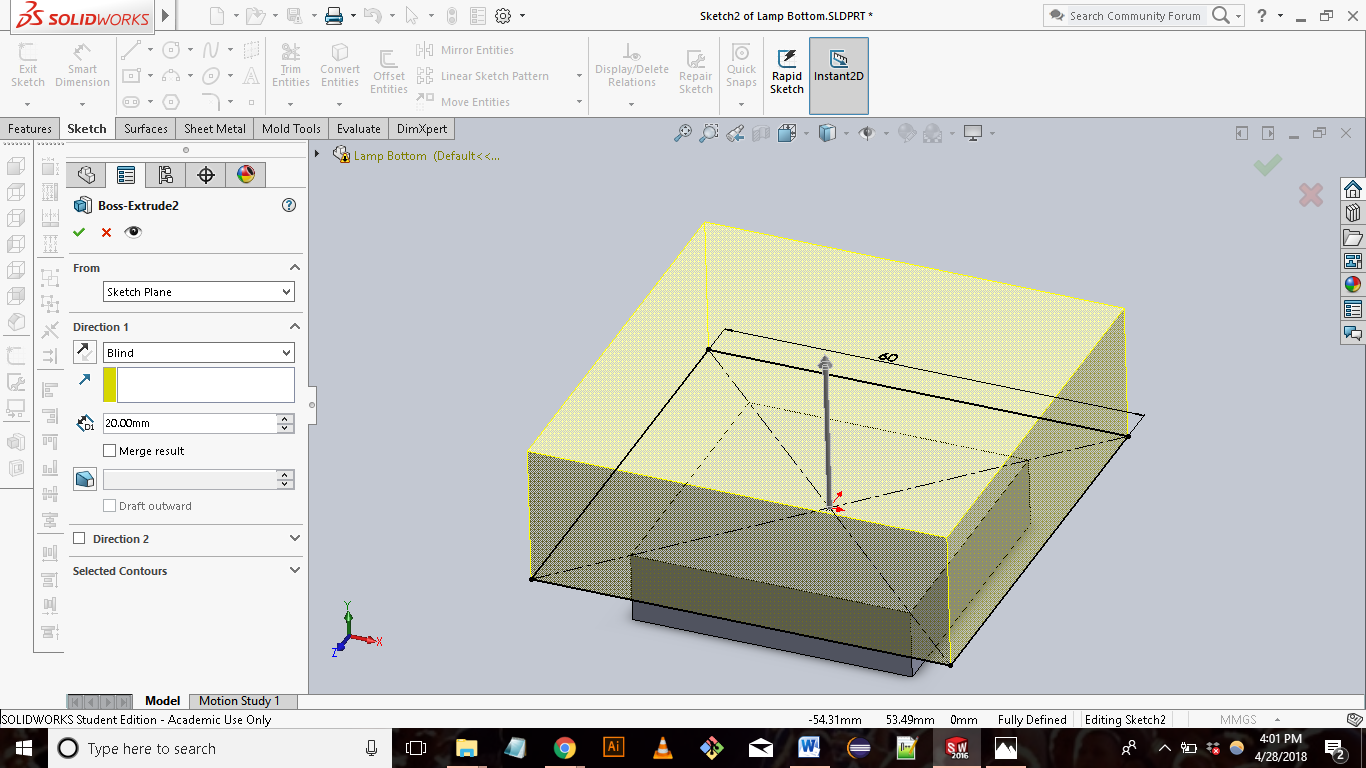This screenshot has width=1366, height=768.
Task: Open the ConfigurationManager tab
Action: [166, 175]
